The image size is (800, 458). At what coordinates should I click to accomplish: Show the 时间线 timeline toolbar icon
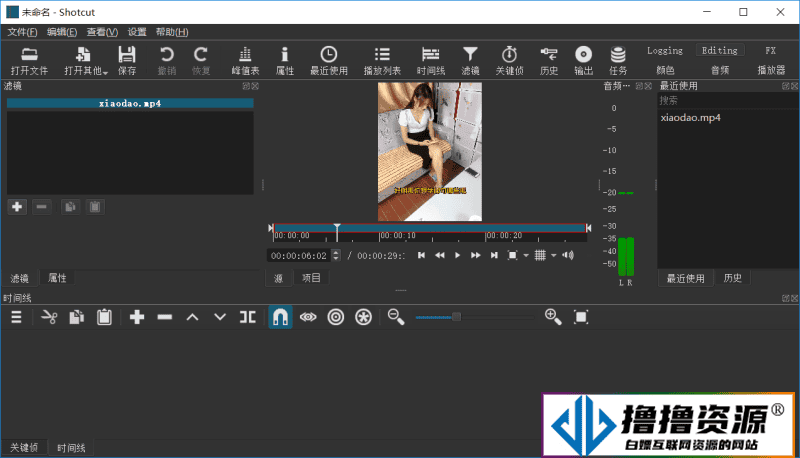(431, 60)
